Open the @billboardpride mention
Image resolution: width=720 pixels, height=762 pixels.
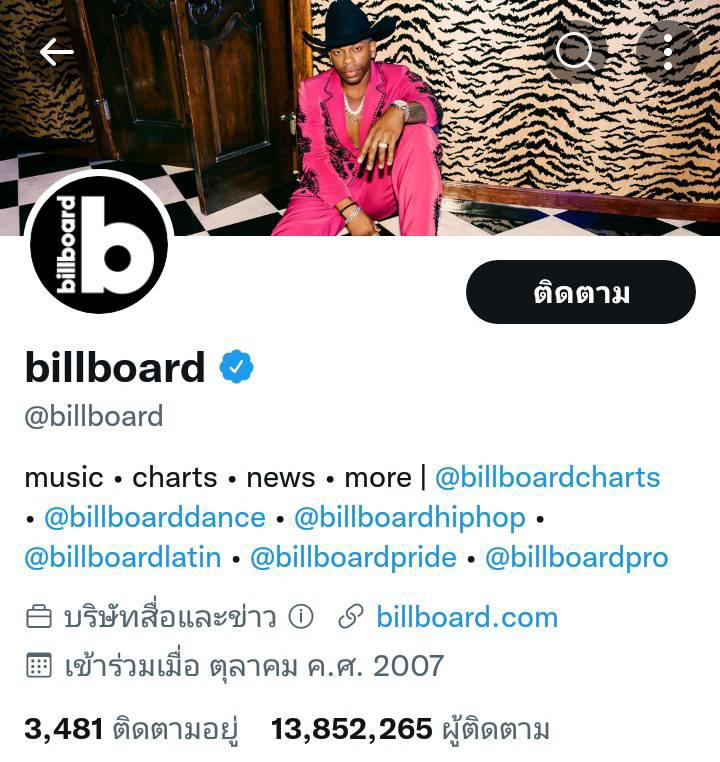353,558
